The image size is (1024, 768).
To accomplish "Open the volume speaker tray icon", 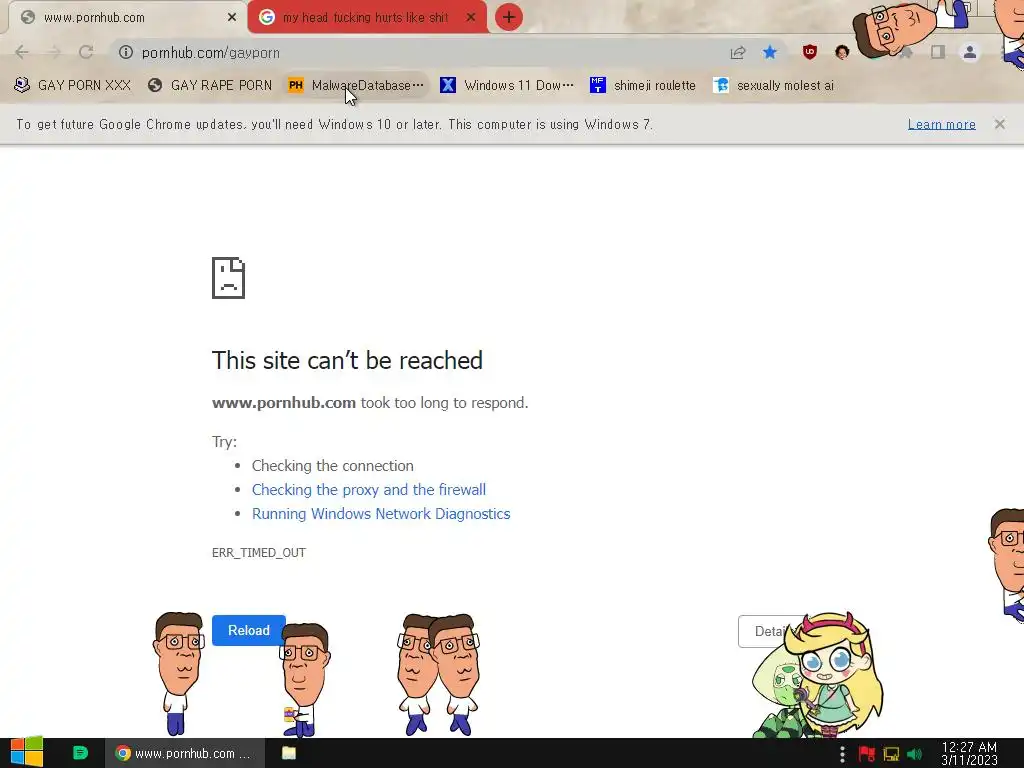I will point(915,754).
